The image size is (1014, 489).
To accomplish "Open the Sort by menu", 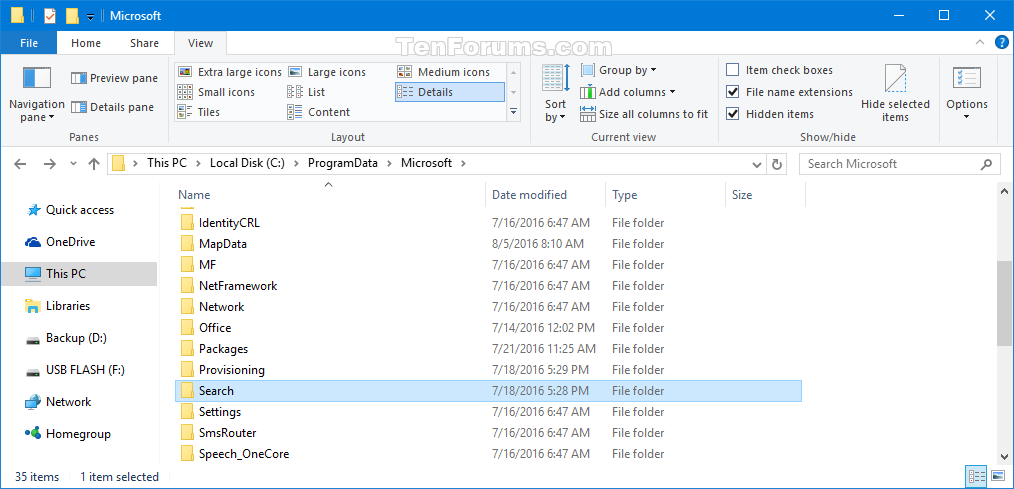I will tap(555, 93).
